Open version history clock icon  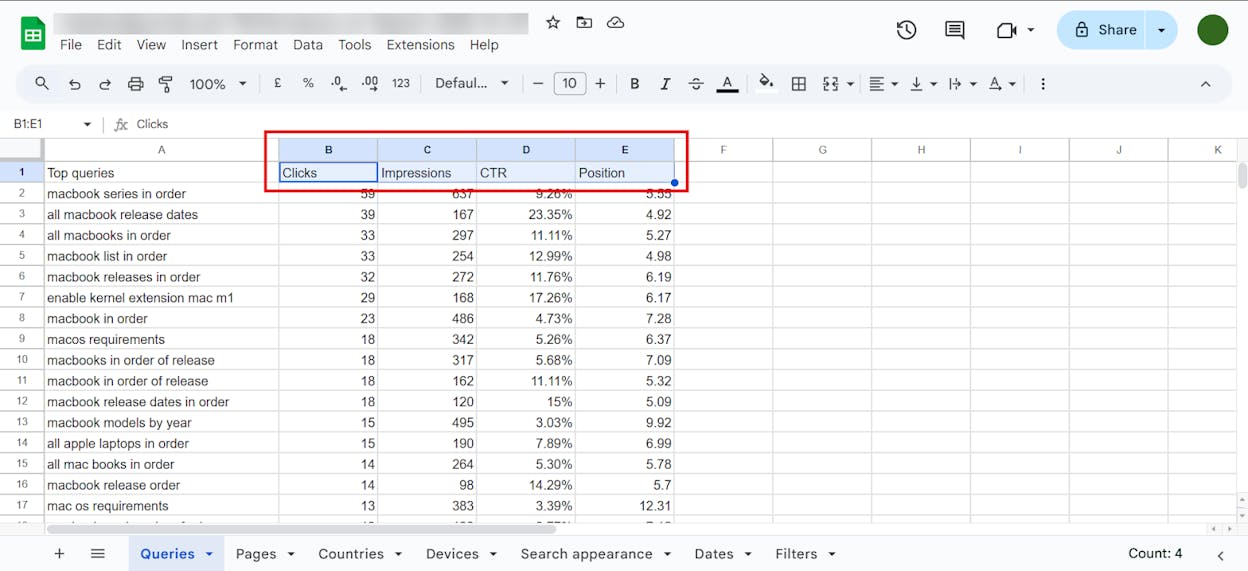[x=906, y=30]
